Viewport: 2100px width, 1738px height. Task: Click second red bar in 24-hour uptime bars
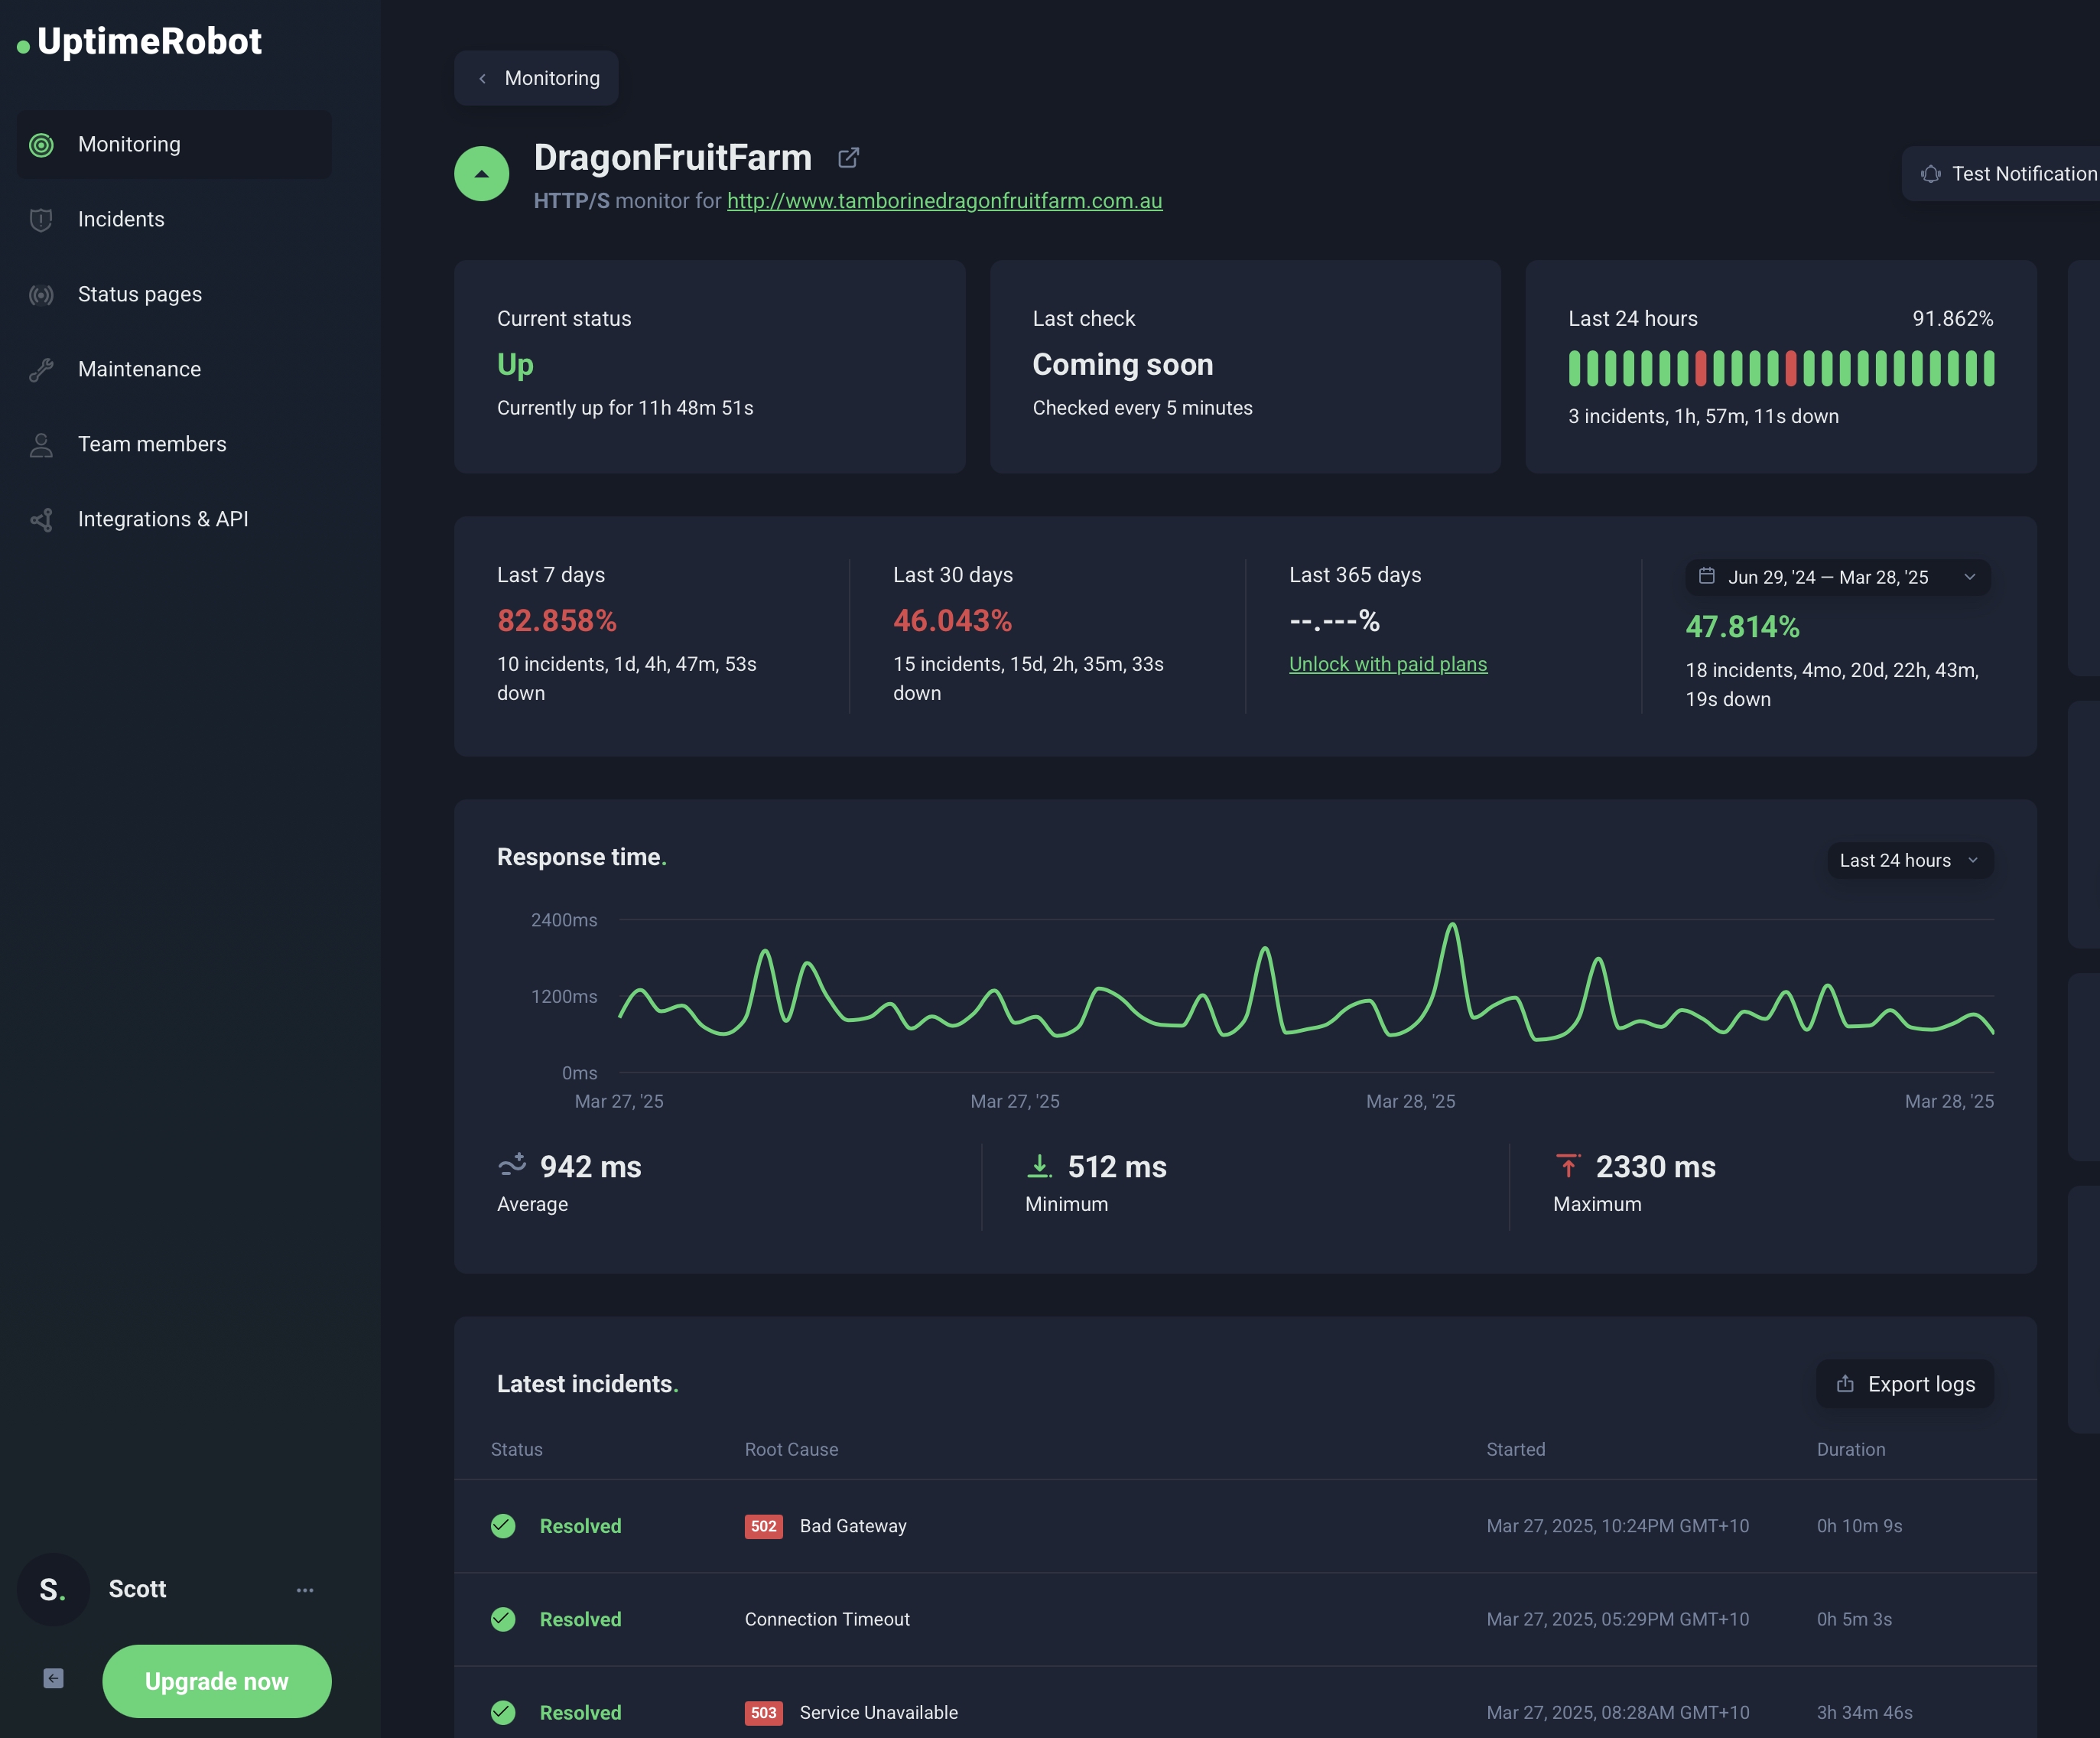(1791, 368)
